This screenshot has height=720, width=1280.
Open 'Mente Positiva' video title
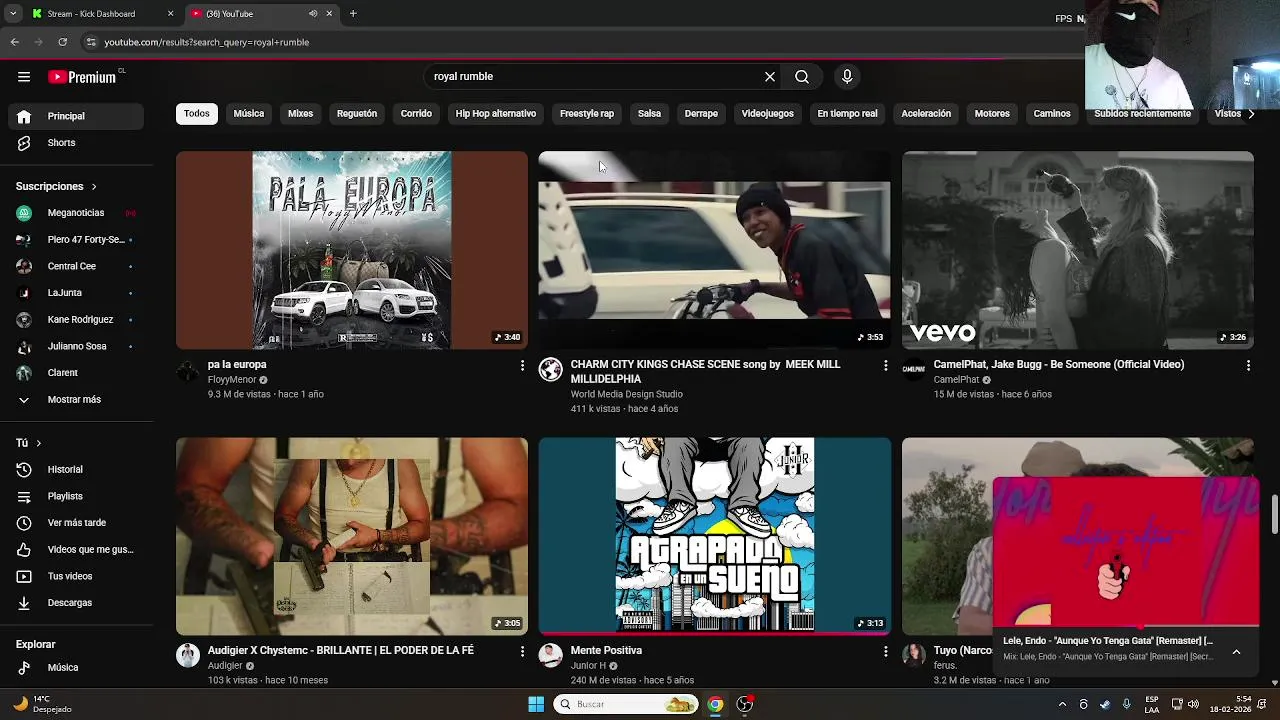[606, 651]
